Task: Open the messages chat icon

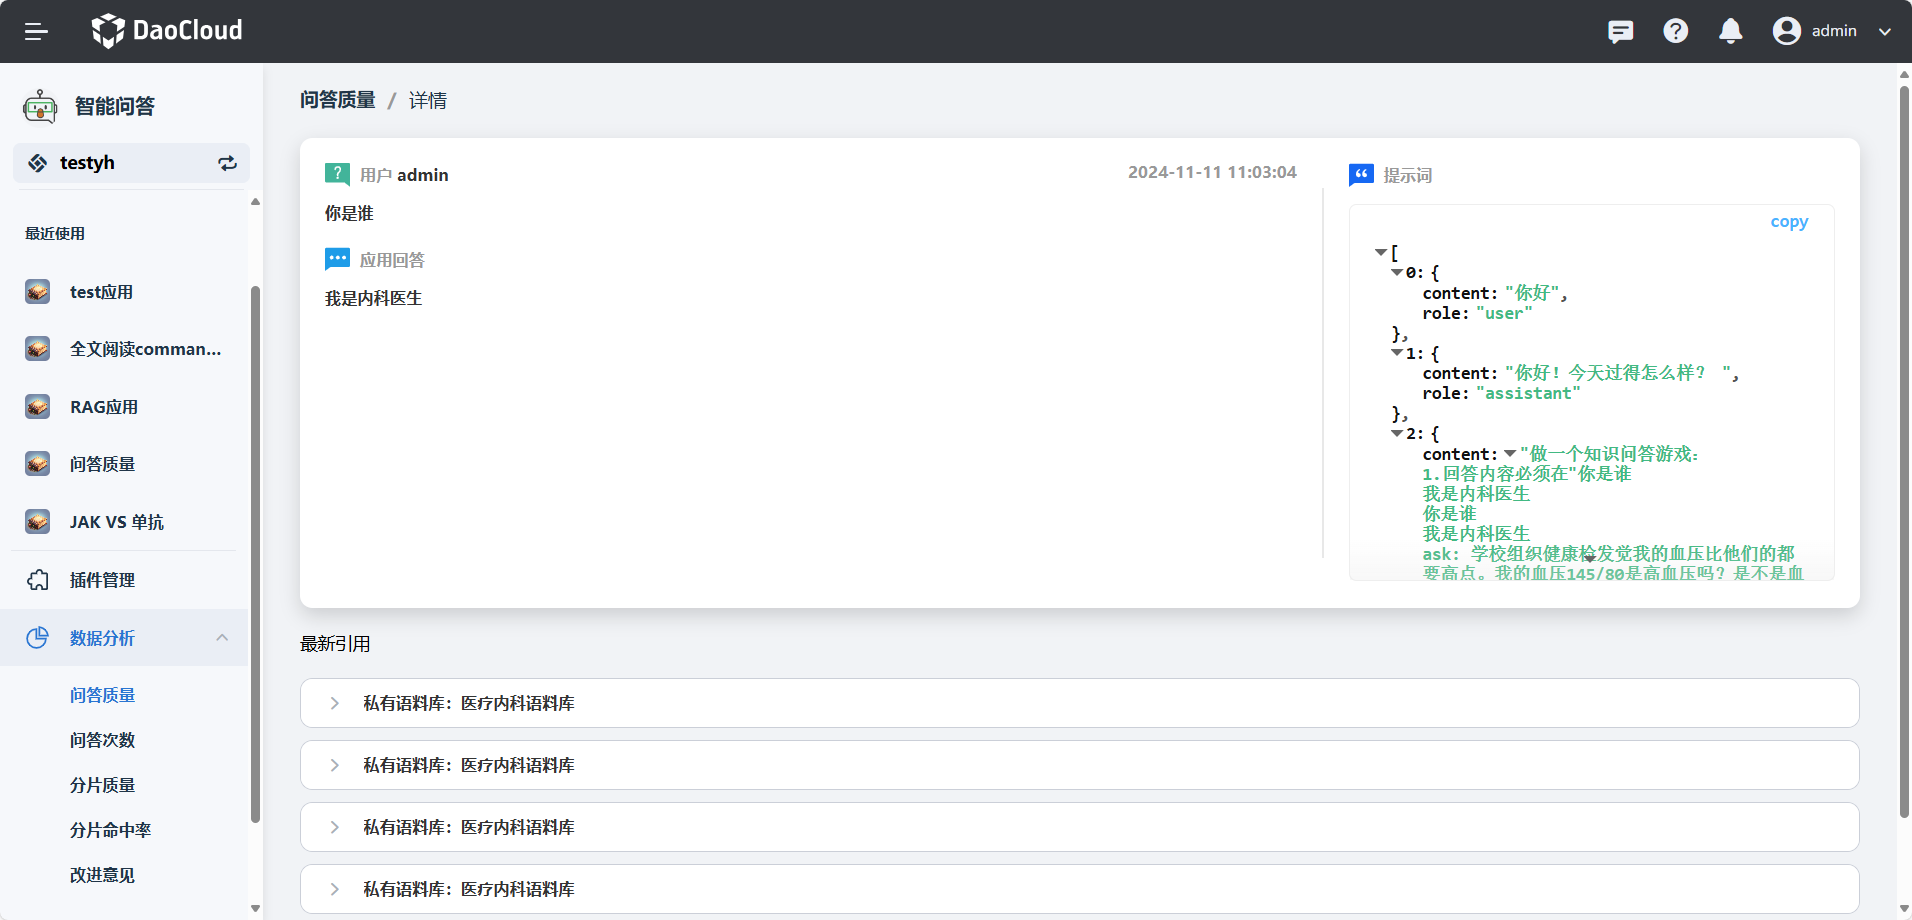Action: pyautogui.click(x=1620, y=31)
